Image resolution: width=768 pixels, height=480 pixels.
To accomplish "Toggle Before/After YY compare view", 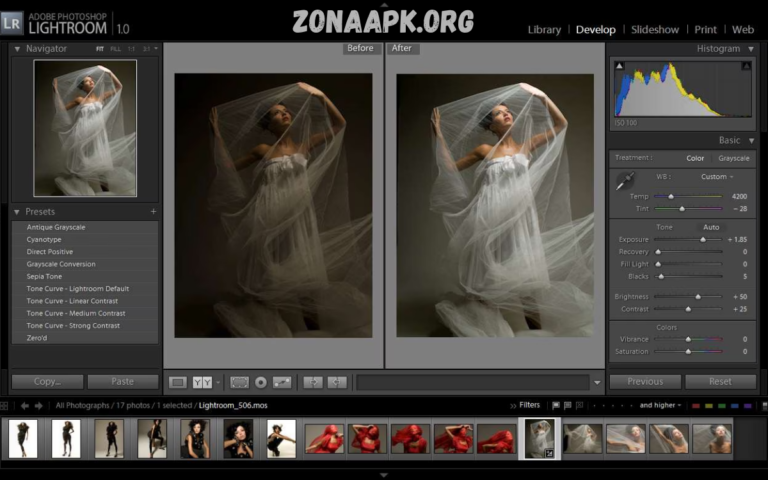I will pos(202,382).
